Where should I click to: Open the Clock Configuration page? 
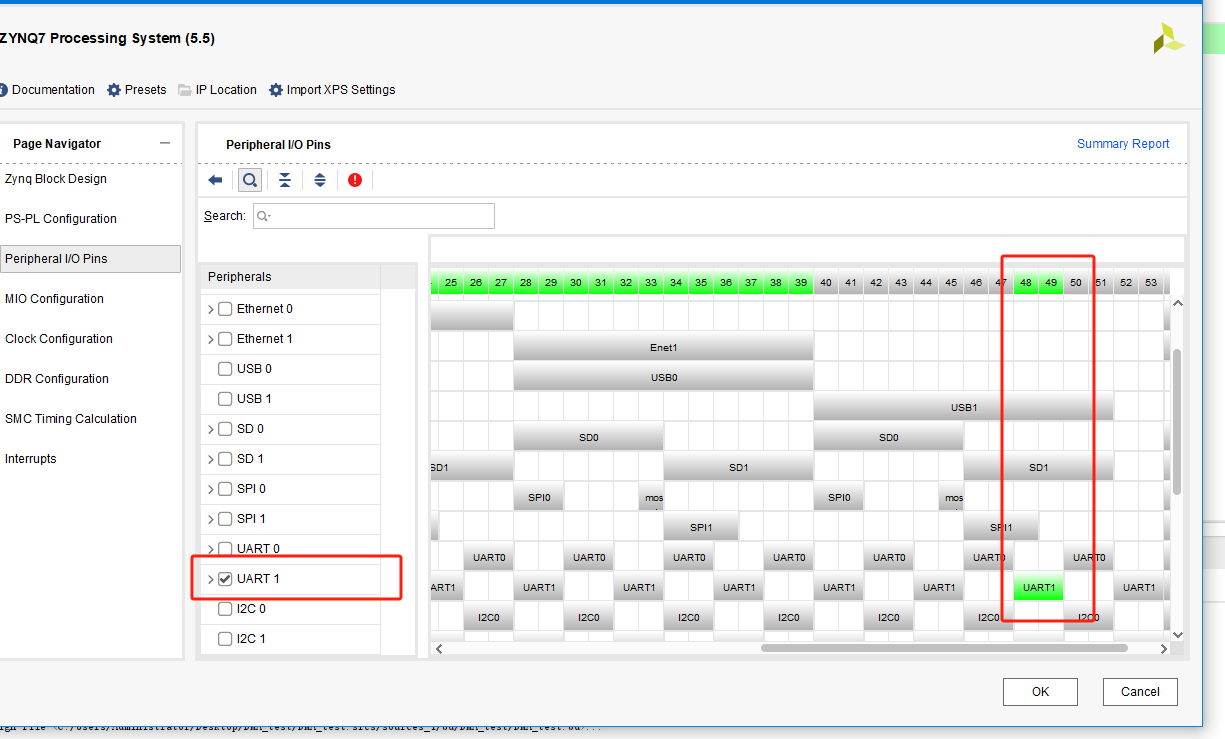[x=58, y=339]
